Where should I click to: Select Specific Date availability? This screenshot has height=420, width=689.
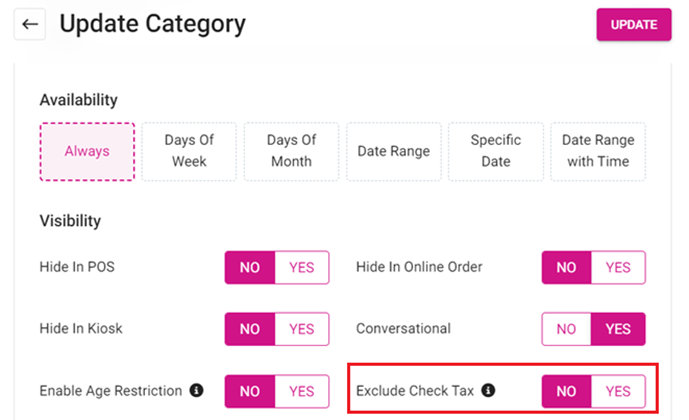(496, 152)
